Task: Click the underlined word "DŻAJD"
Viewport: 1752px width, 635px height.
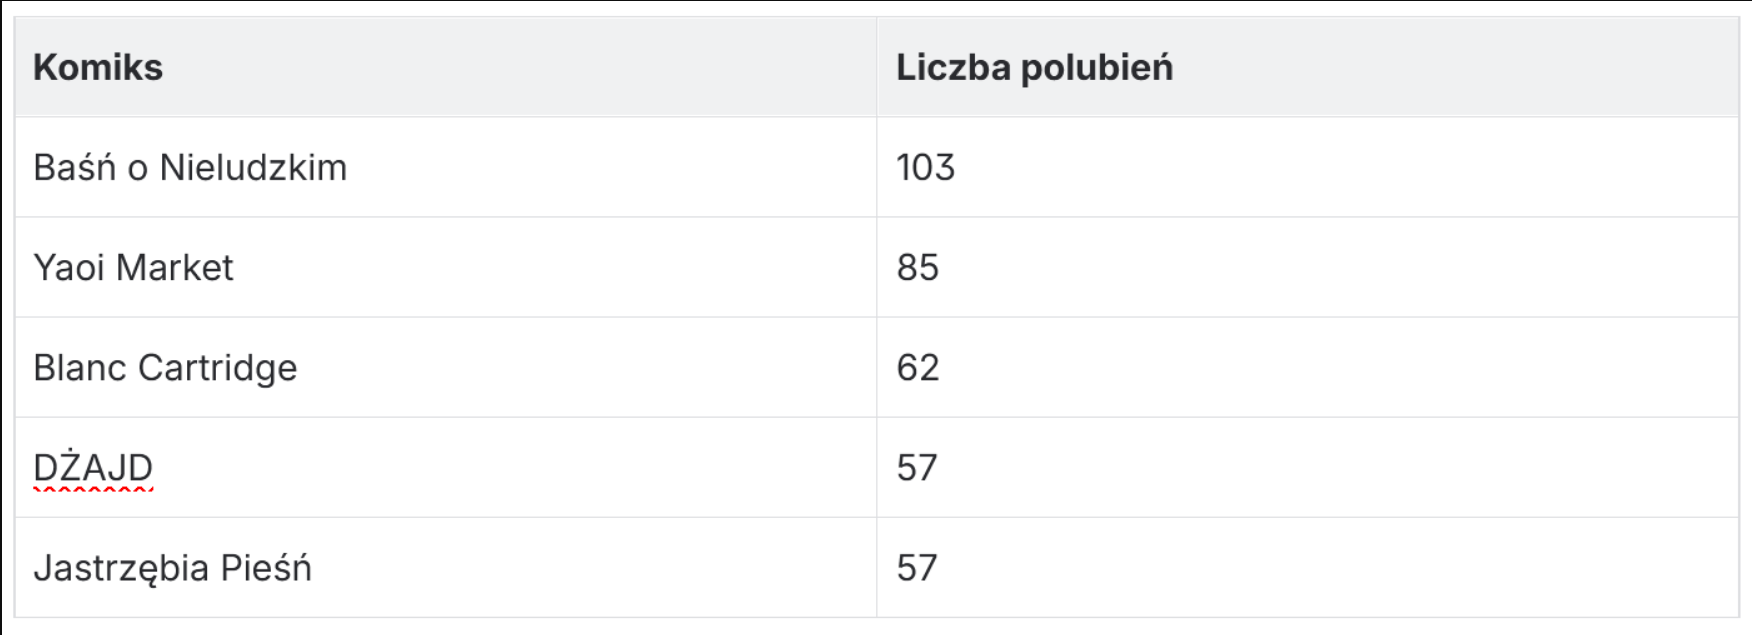Action: (x=93, y=467)
